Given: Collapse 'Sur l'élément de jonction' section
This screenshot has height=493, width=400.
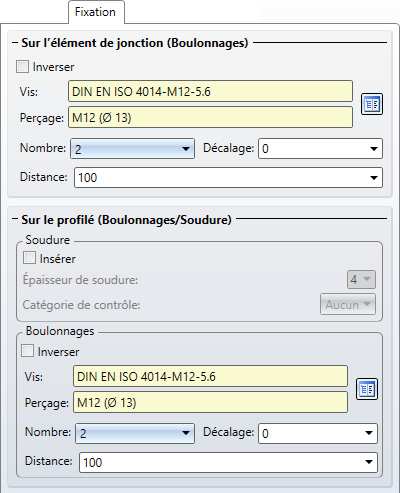Looking at the screenshot, I should pyautogui.click(x=15, y=43).
